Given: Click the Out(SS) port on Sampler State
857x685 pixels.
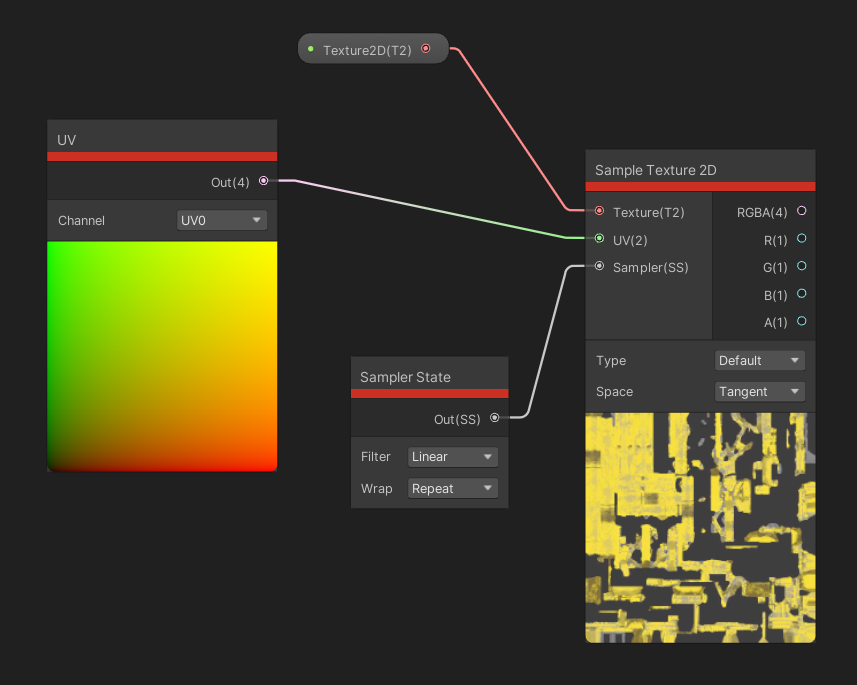Looking at the screenshot, I should pos(494,419).
